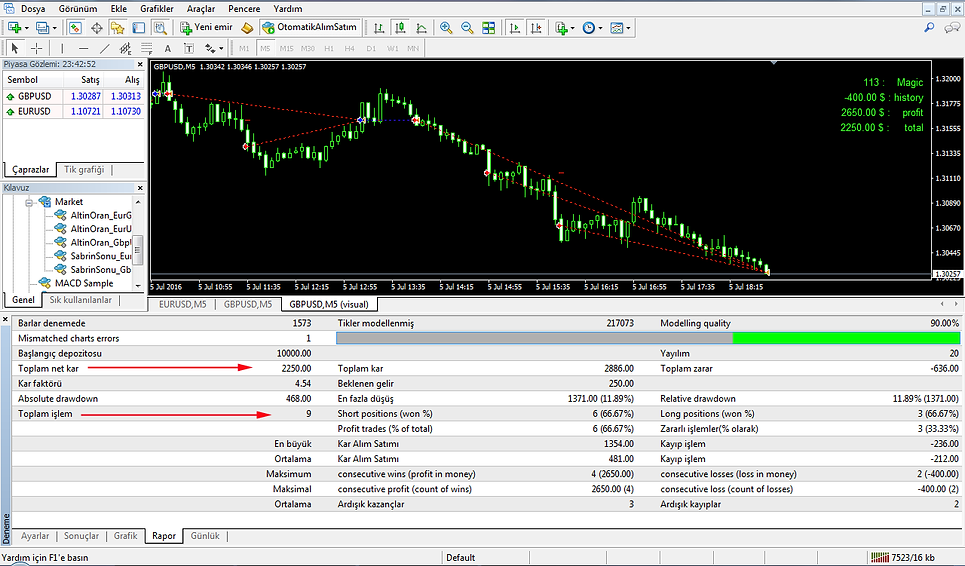Toggle the Strategy Tester magnifier icon
The width and height of the screenshot is (965, 566).
click(160, 28)
